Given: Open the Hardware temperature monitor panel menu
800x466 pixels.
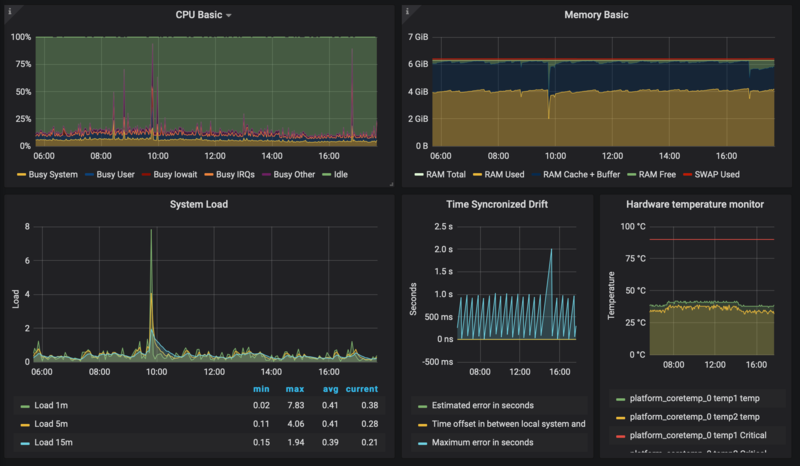Looking at the screenshot, I should tap(695, 205).
